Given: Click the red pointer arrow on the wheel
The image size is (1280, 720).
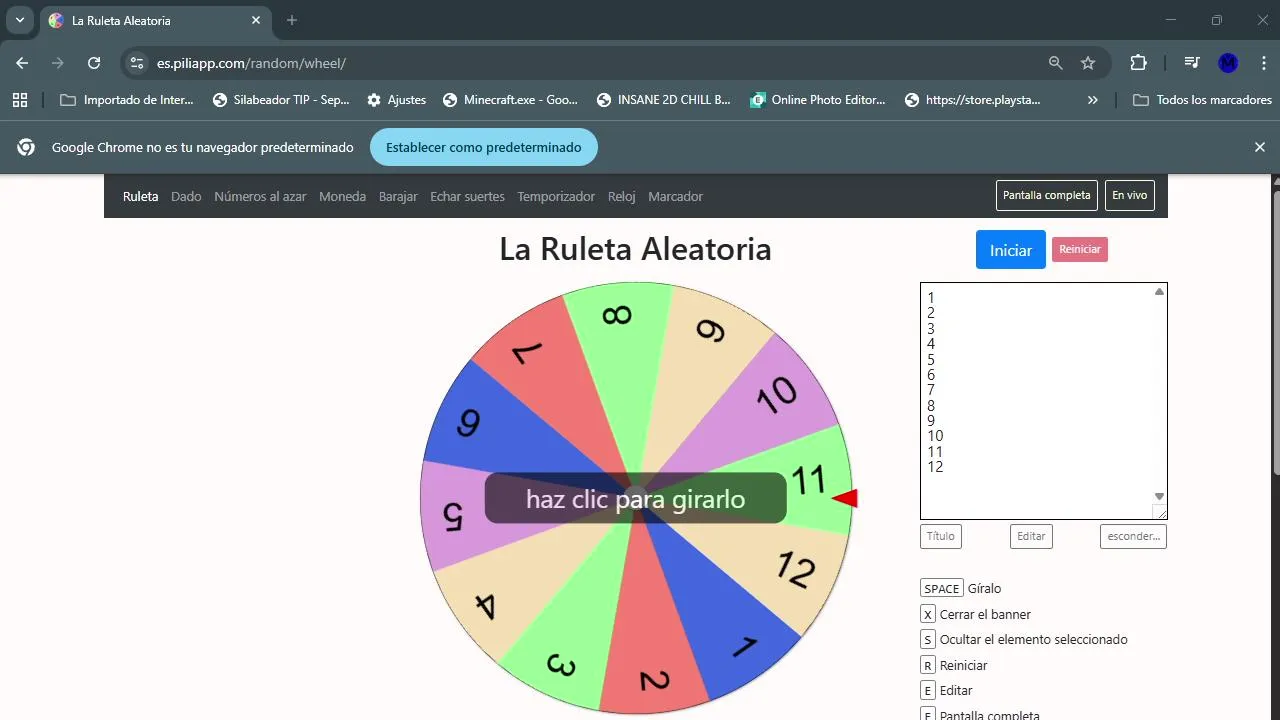Looking at the screenshot, I should click(846, 498).
